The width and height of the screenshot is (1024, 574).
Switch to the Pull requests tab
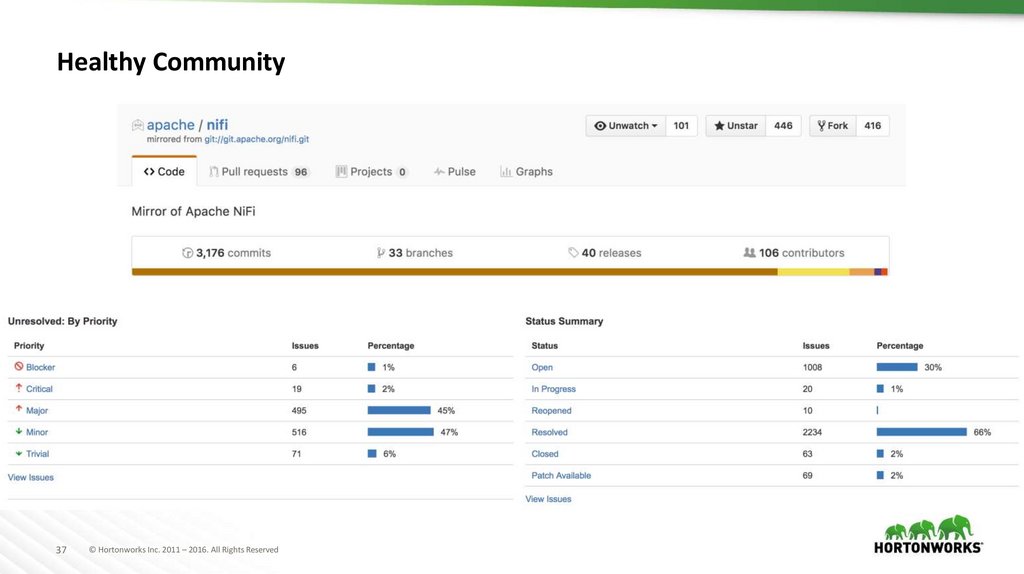[x=258, y=172]
